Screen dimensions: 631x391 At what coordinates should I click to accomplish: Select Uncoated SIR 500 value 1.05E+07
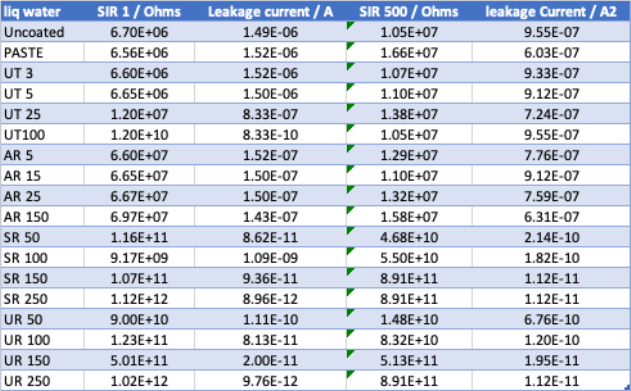[x=409, y=32]
